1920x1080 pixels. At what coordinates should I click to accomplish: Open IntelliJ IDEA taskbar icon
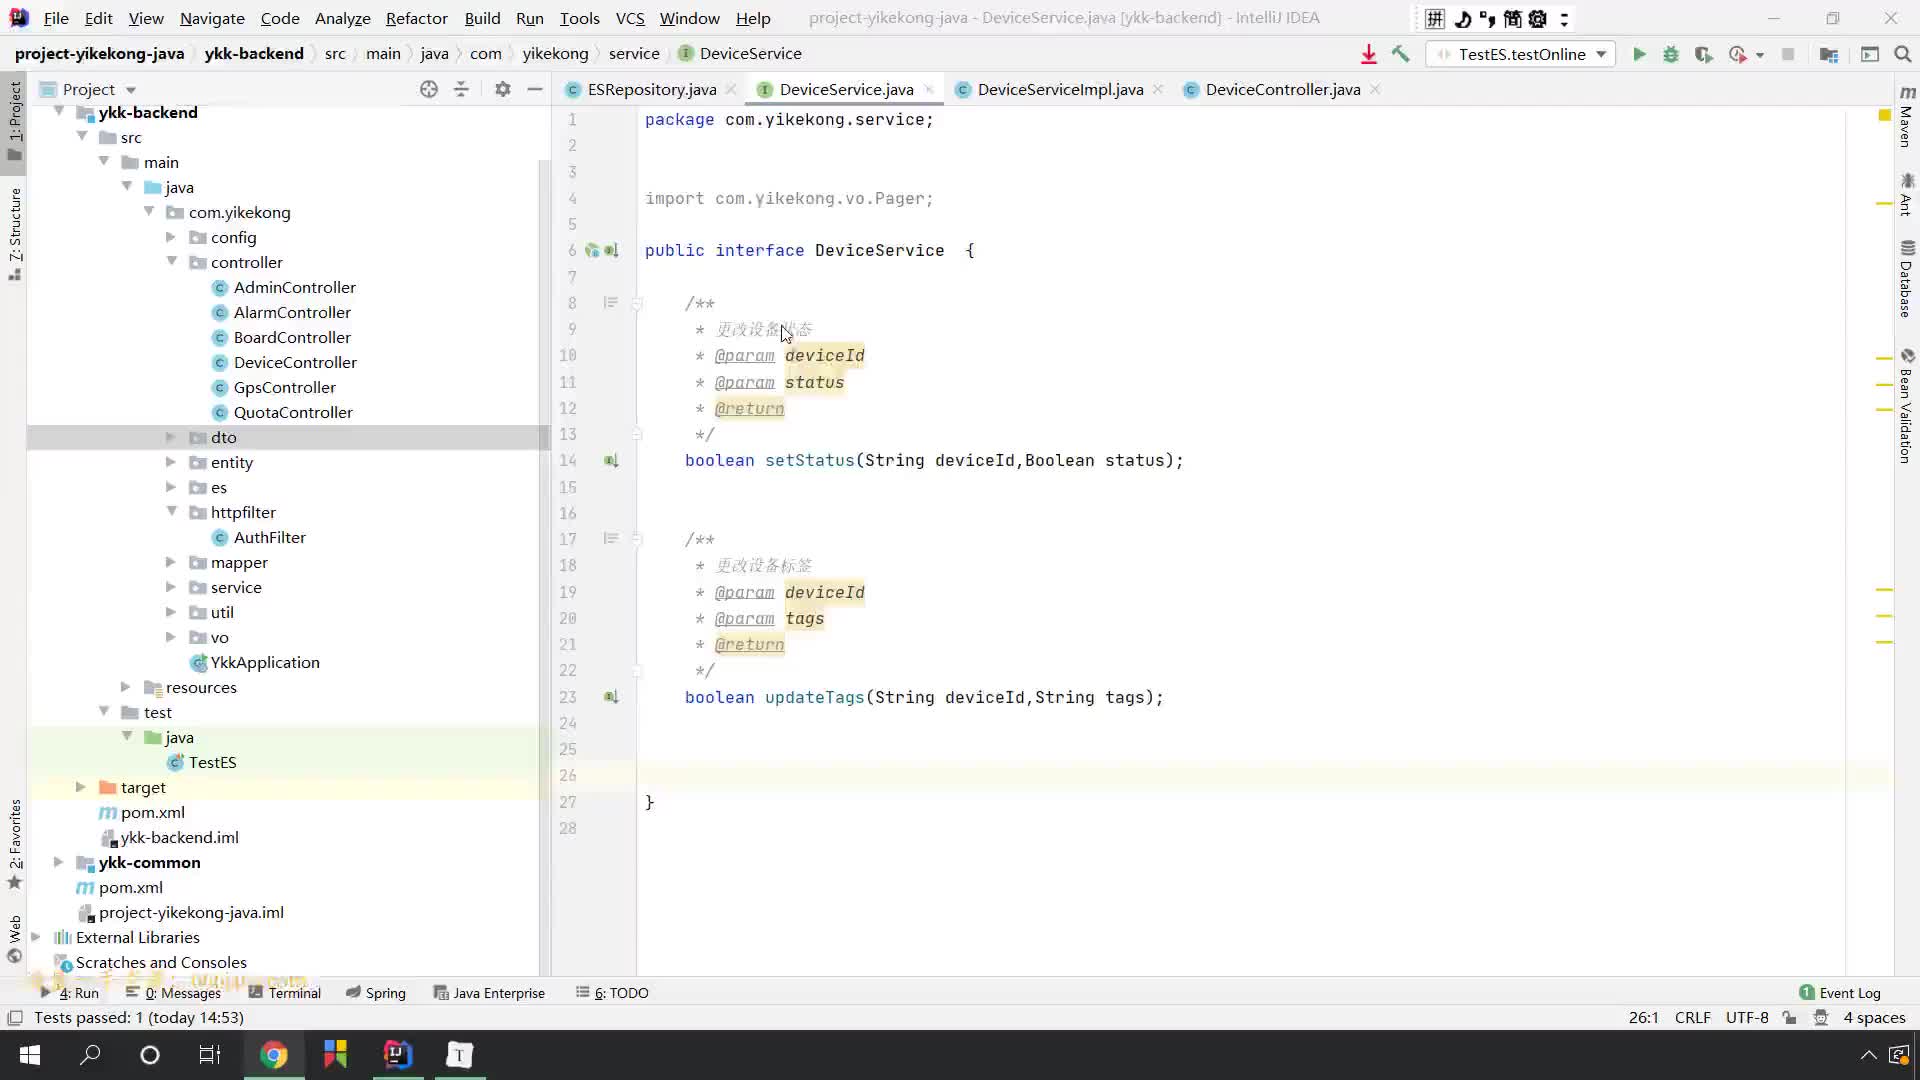398,1055
